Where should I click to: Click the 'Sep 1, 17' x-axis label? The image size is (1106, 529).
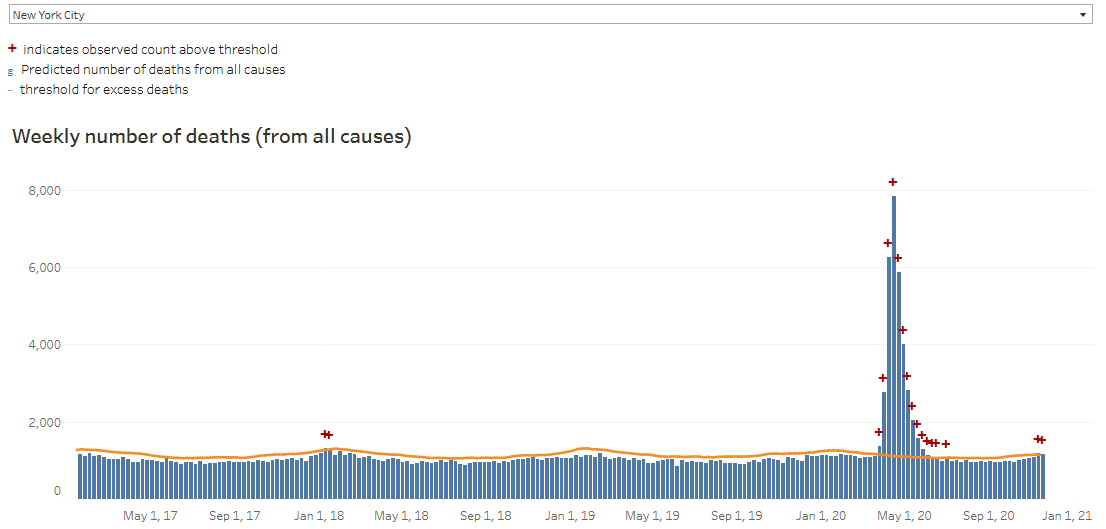pos(234,516)
